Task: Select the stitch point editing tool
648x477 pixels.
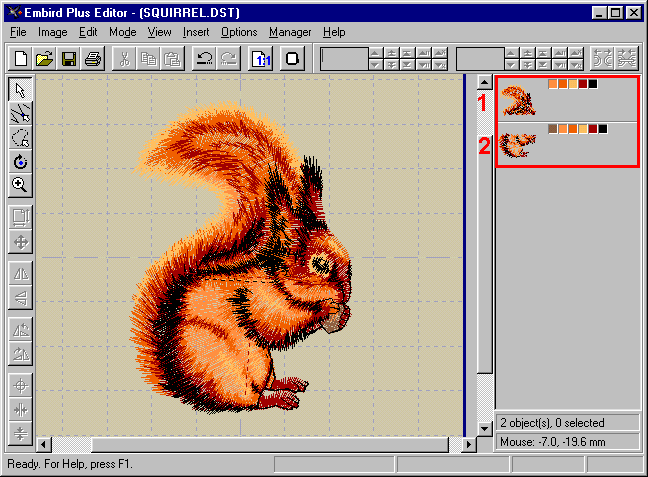Action: coord(20,114)
